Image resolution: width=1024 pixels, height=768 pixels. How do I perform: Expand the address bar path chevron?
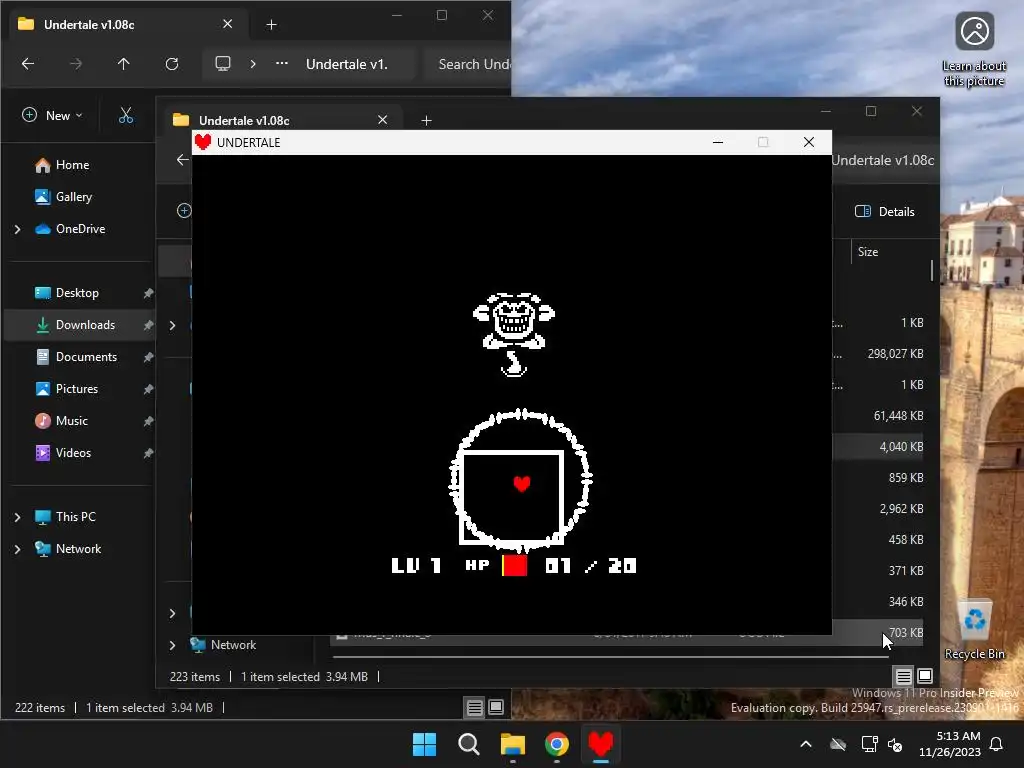coord(253,64)
